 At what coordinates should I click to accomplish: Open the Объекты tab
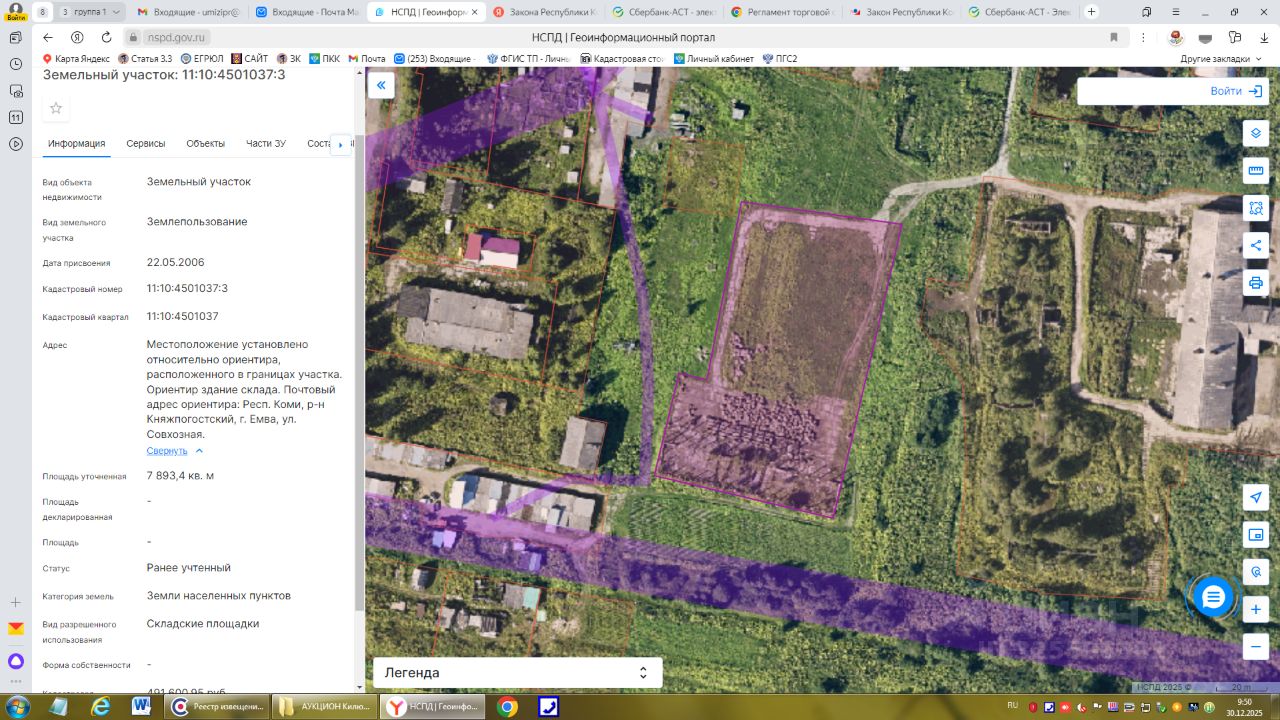(x=205, y=144)
